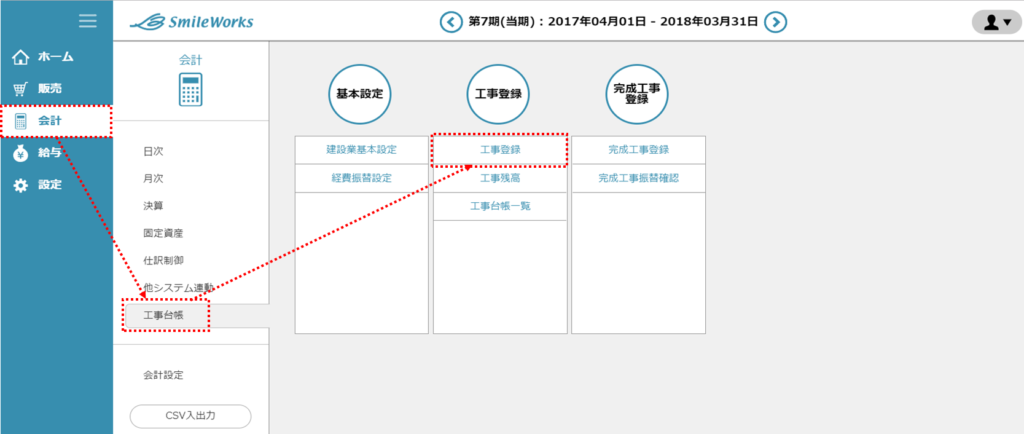
Task: Toggle the hamburger menu in the sidebar
Action: [x=88, y=21]
